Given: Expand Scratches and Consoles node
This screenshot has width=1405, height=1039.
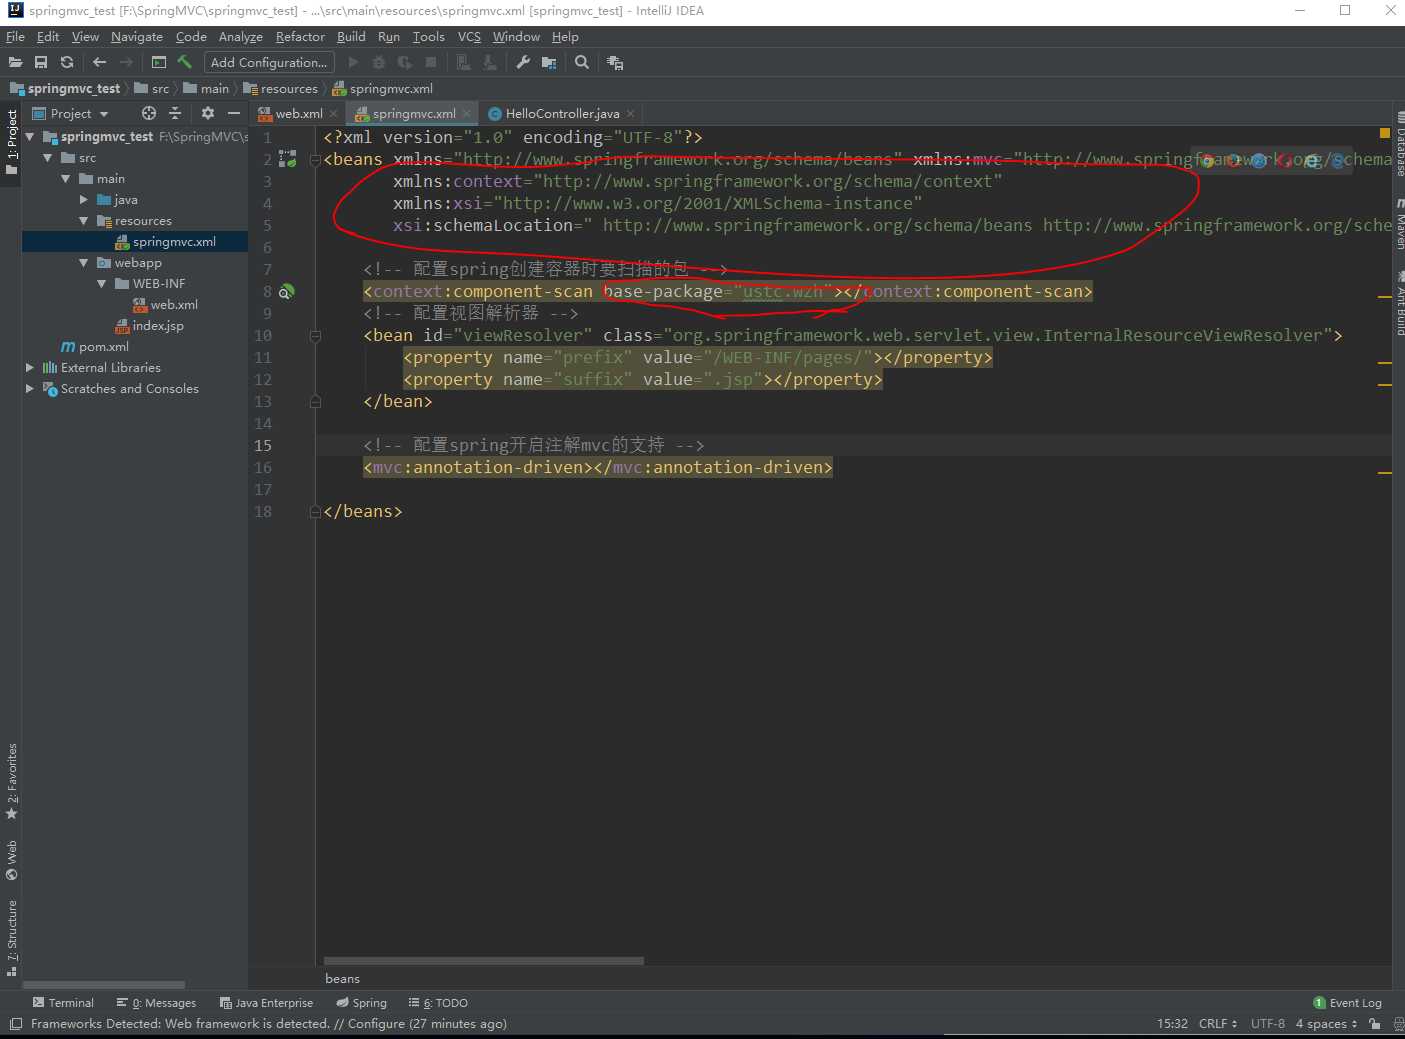Looking at the screenshot, I should [x=30, y=389].
